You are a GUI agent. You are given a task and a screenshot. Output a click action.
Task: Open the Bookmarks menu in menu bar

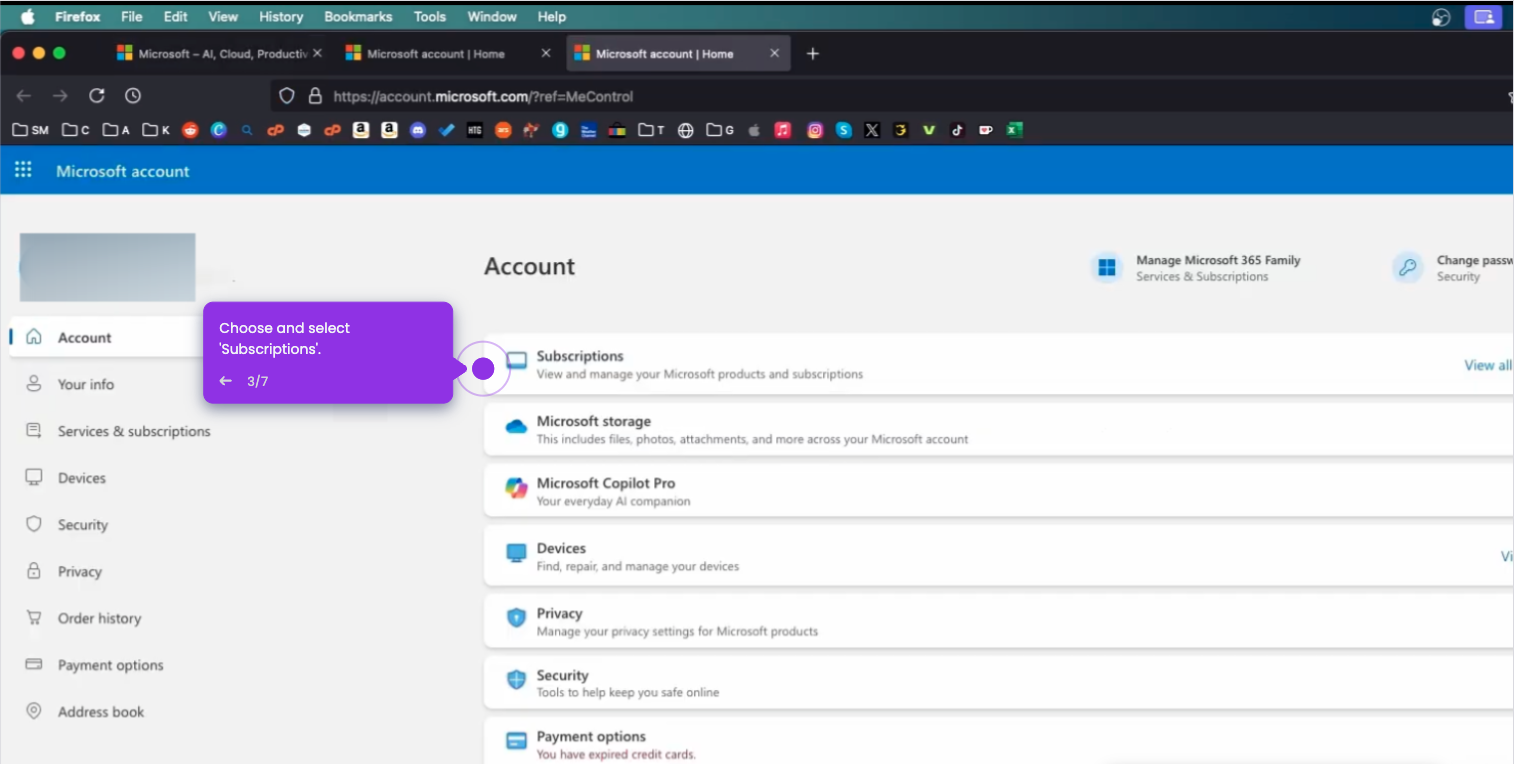click(358, 16)
